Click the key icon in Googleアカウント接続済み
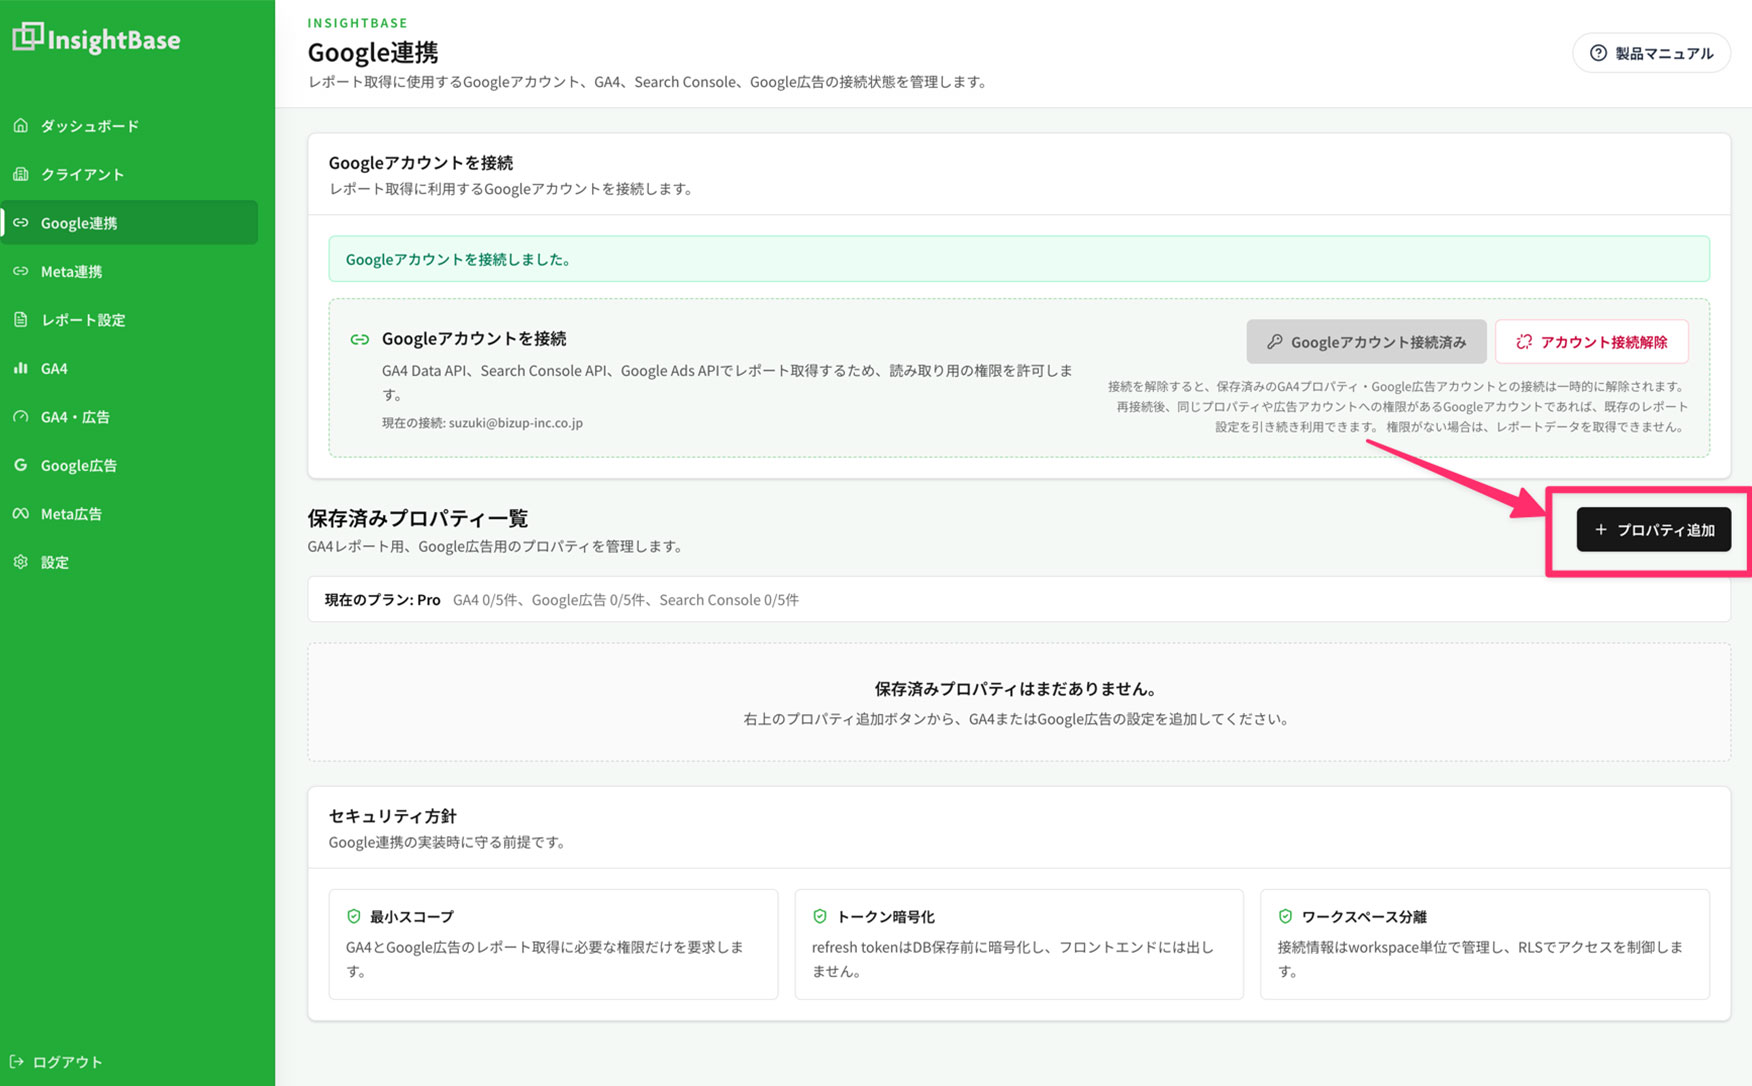1752x1086 pixels. click(x=1275, y=342)
